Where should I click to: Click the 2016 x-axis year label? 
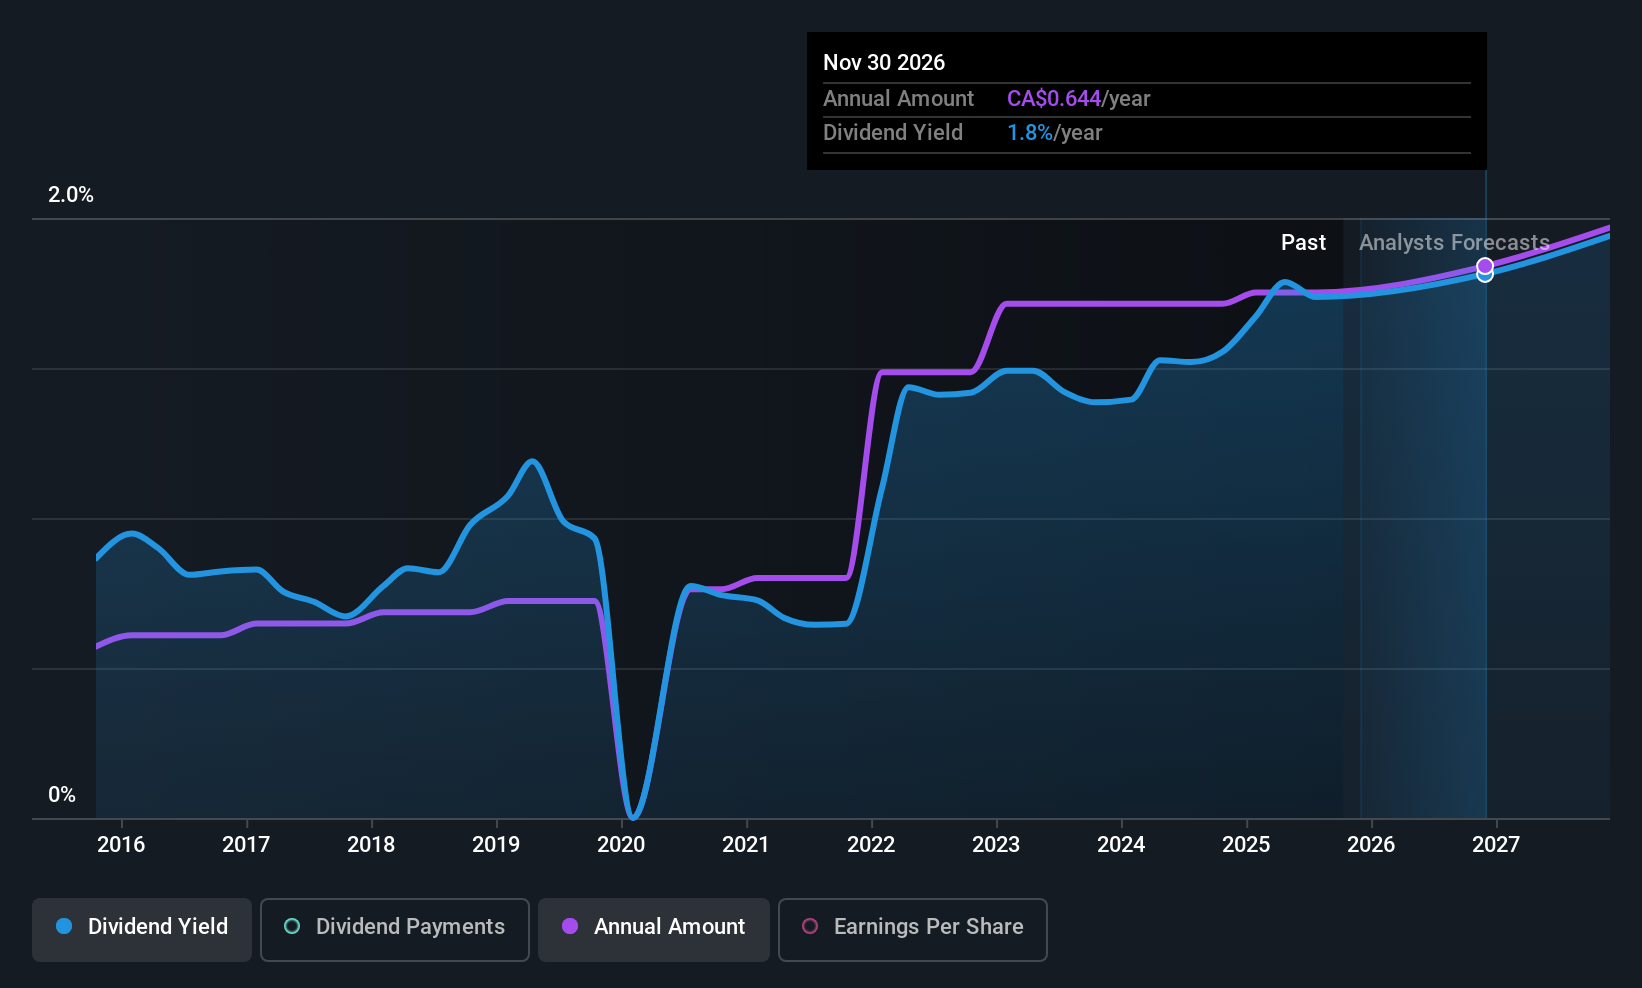(x=121, y=845)
